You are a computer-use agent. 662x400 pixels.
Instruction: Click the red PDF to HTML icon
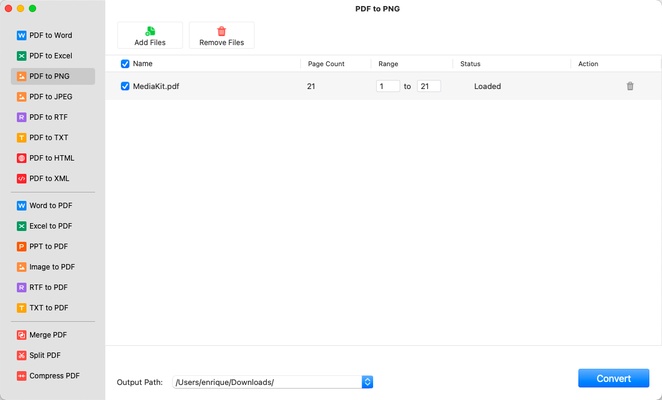pyautogui.click(x=21, y=158)
